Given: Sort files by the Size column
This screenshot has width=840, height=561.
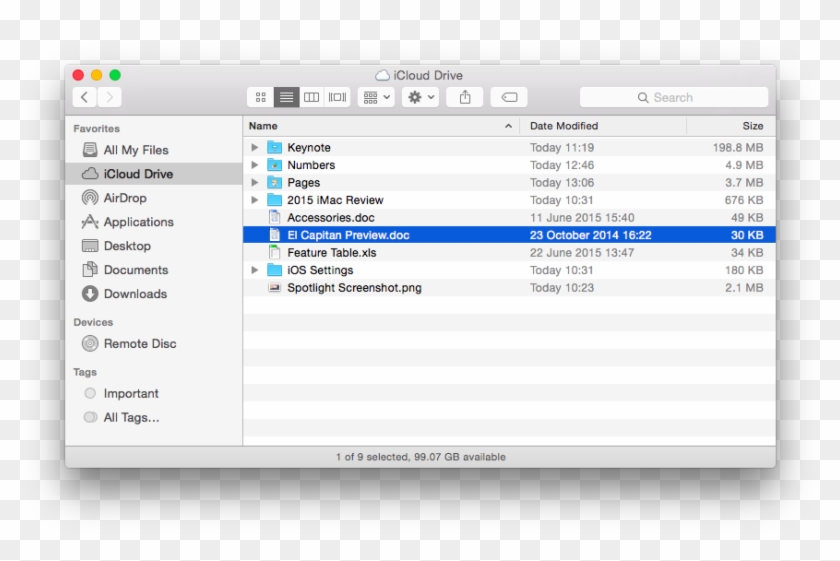Looking at the screenshot, I should click(x=752, y=126).
